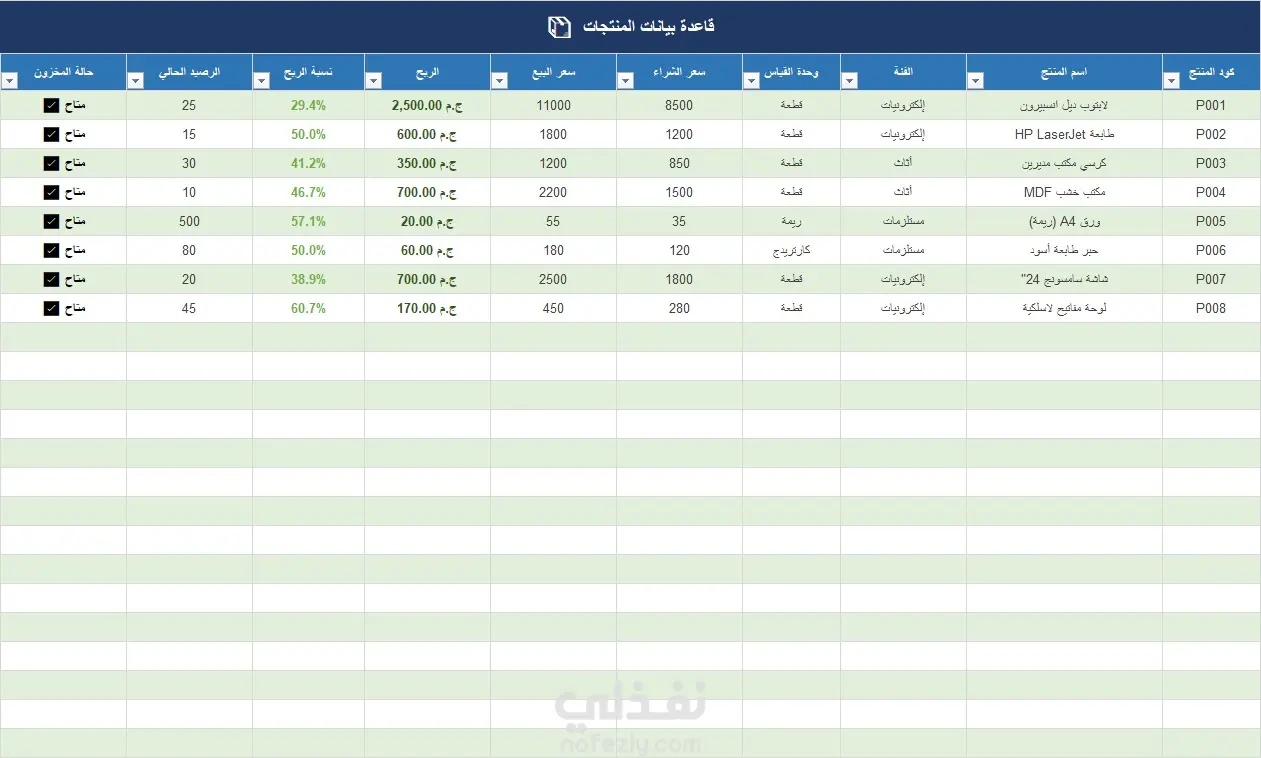Toggle stock checkbox in row P007
Image resolution: width=1261 pixels, height=758 pixels.
click(51, 279)
